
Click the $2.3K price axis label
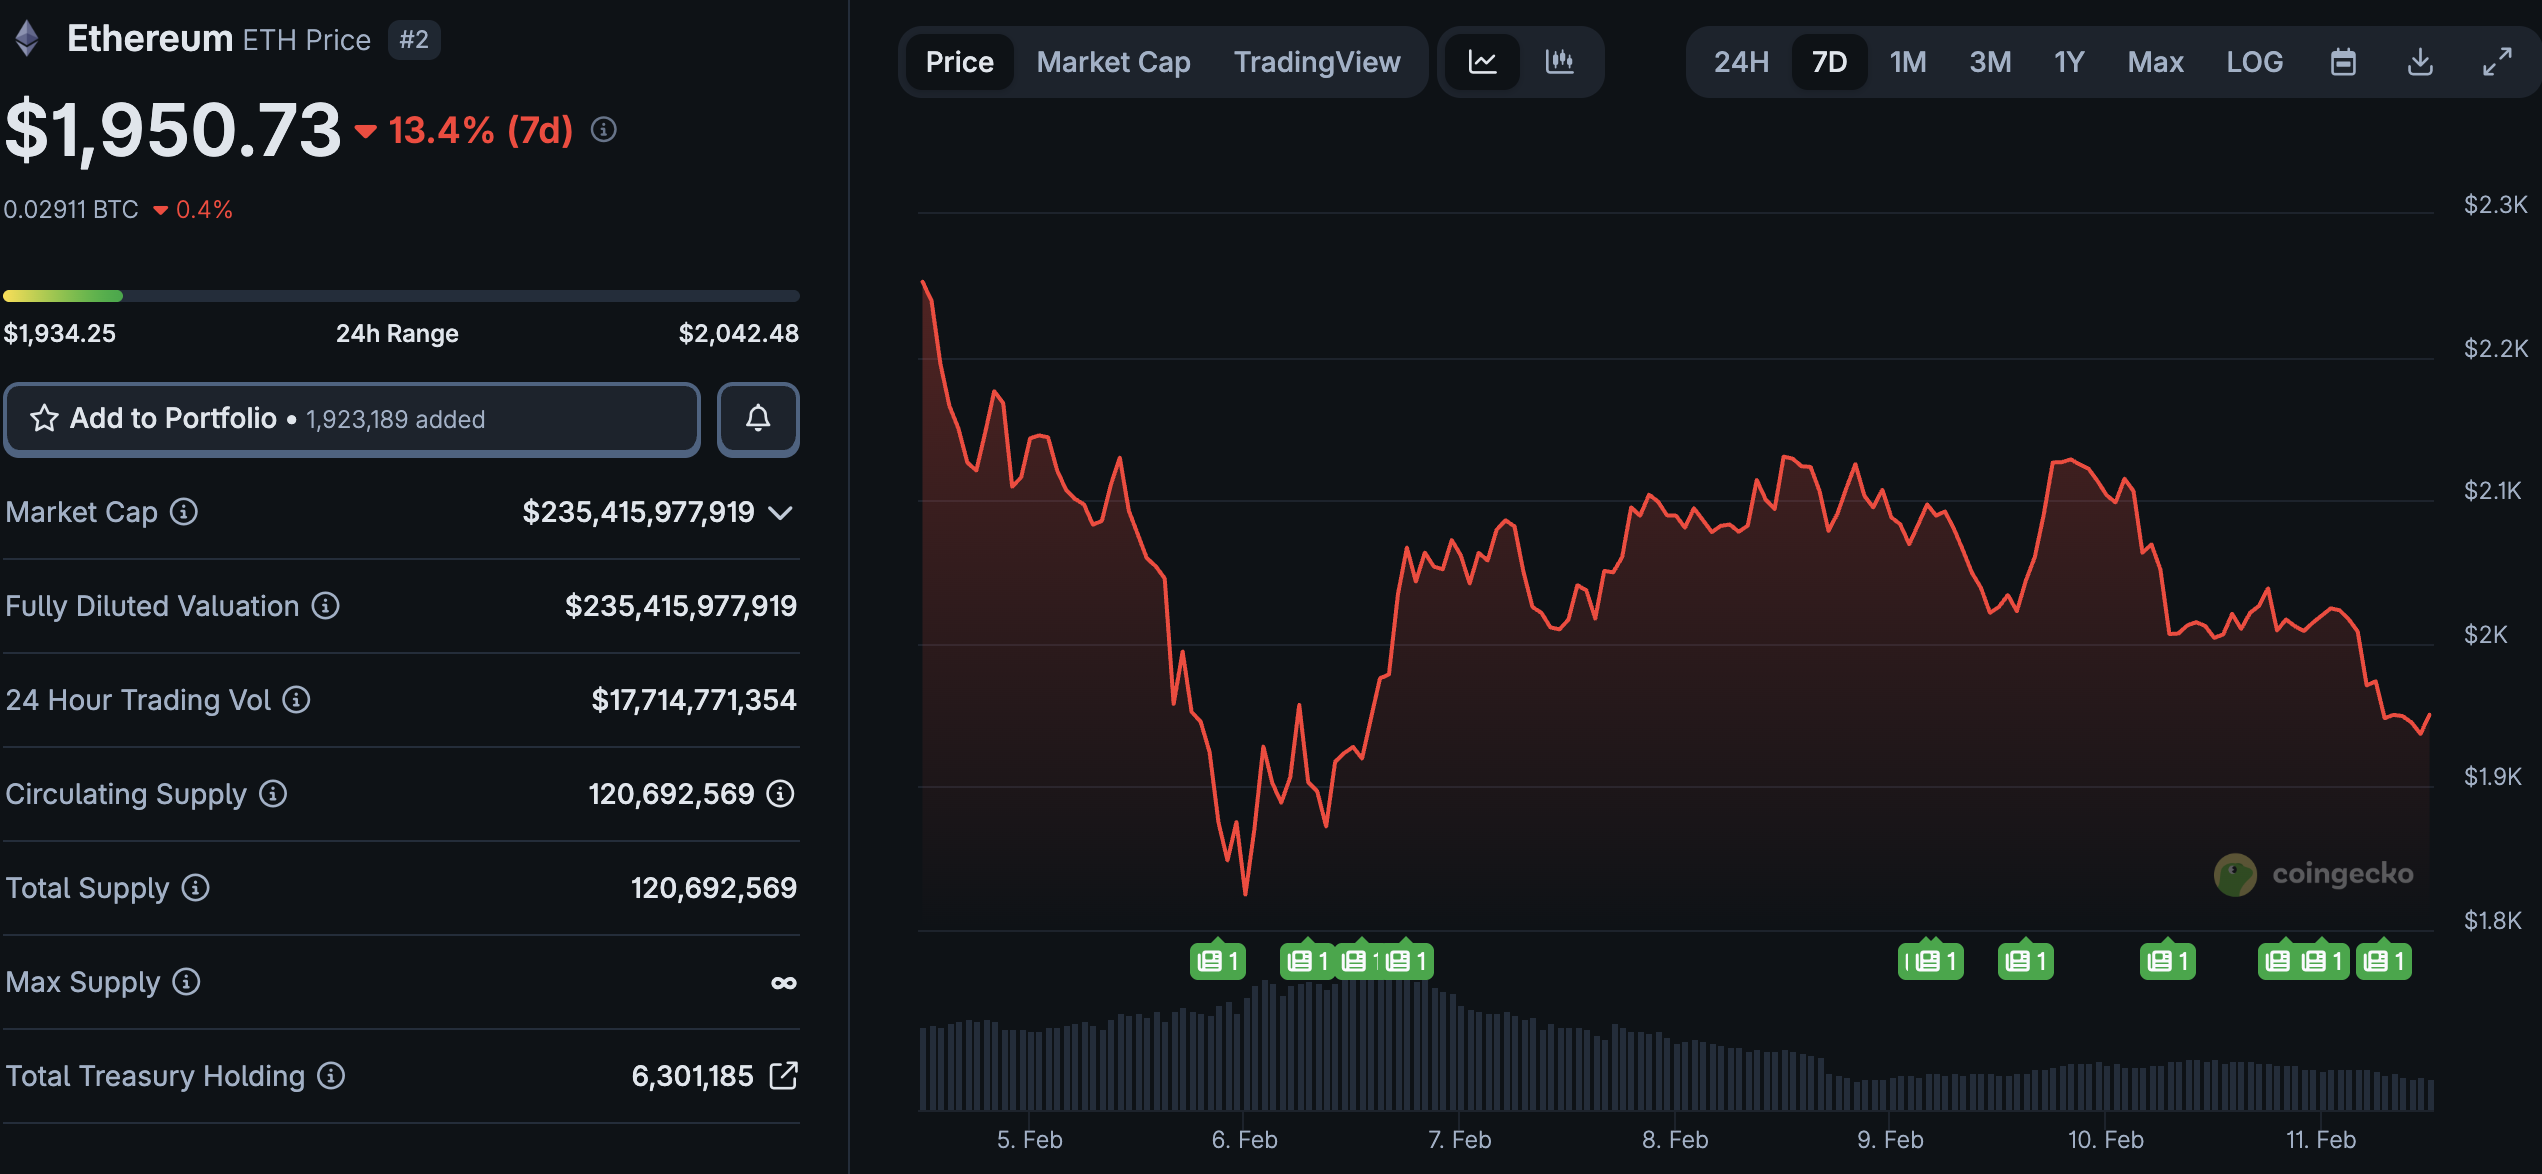[x=2495, y=205]
